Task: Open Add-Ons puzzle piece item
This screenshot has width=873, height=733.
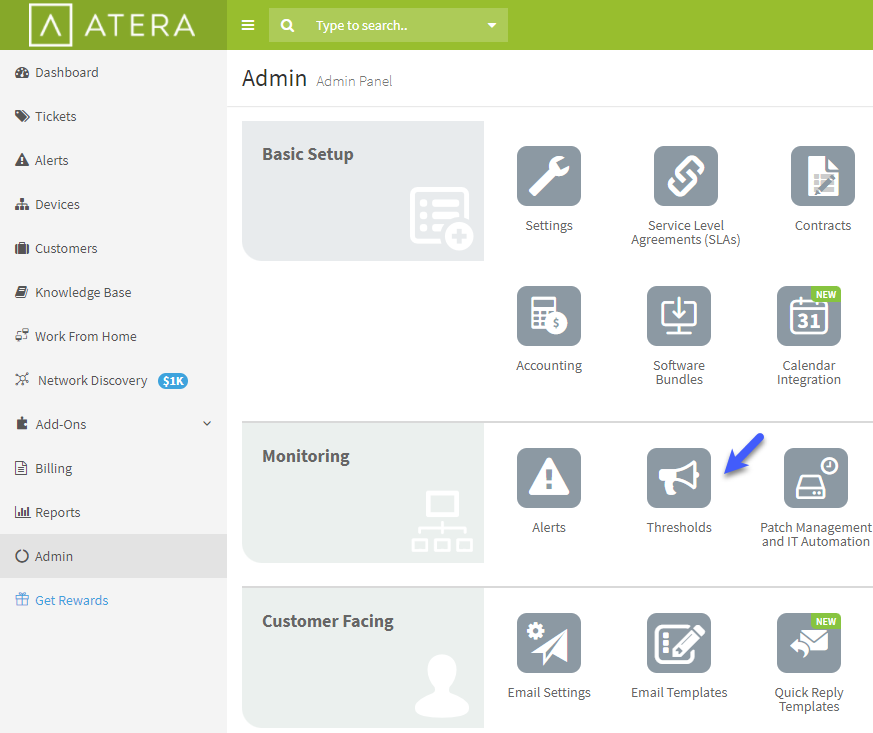Action: tap(113, 424)
